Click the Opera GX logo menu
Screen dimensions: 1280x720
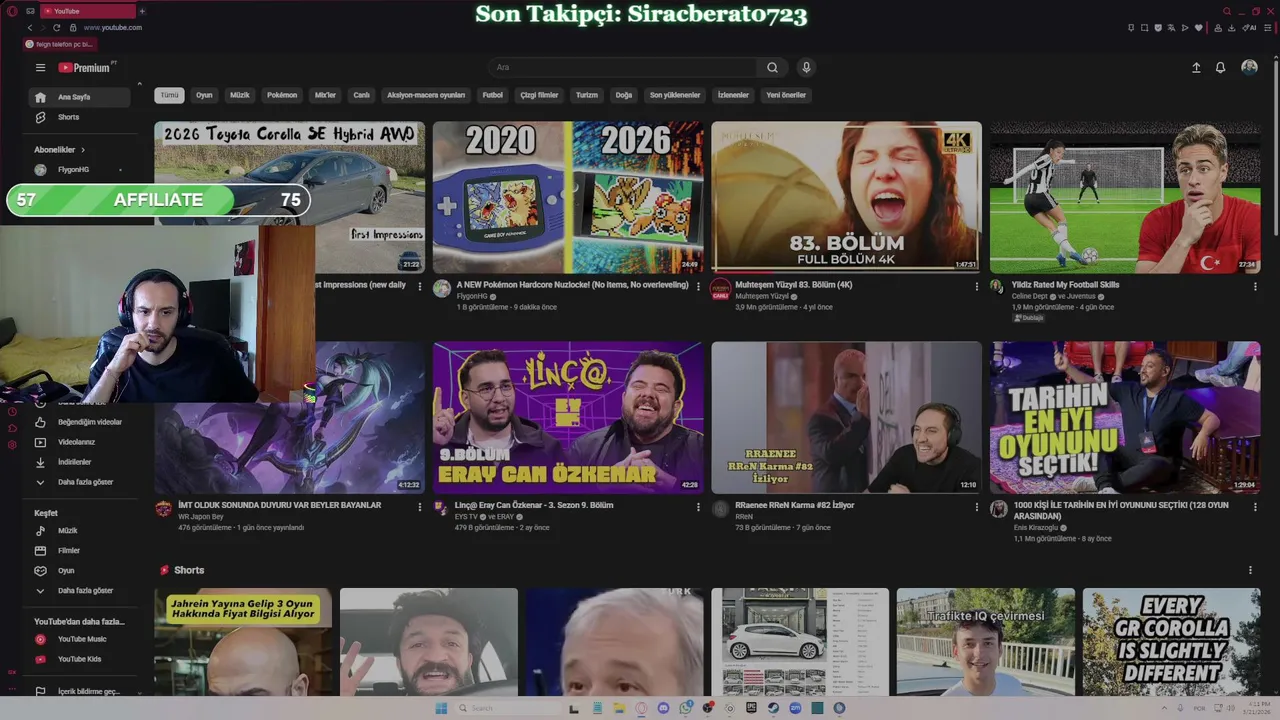click(x=13, y=11)
